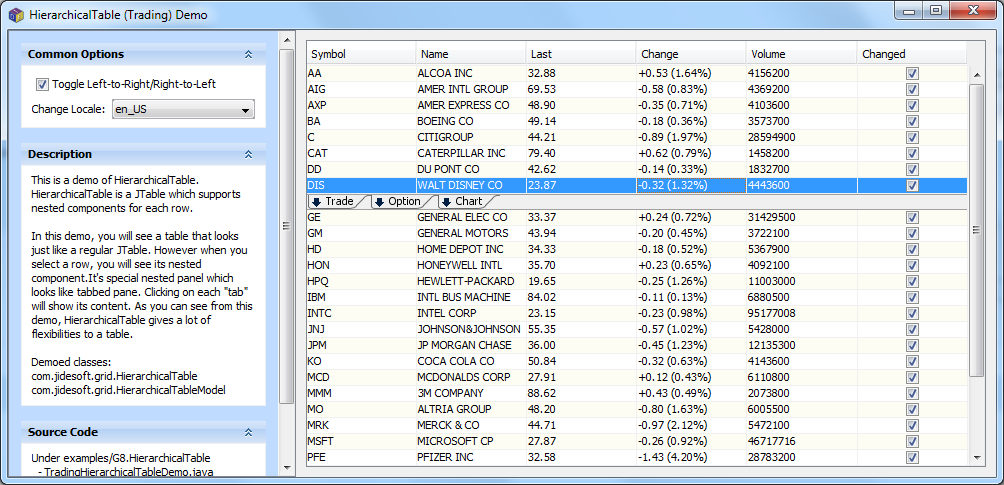The image size is (1004, 485).
Task: Select the CATERPILLAR INC name cell
Action: coord(471,154)
